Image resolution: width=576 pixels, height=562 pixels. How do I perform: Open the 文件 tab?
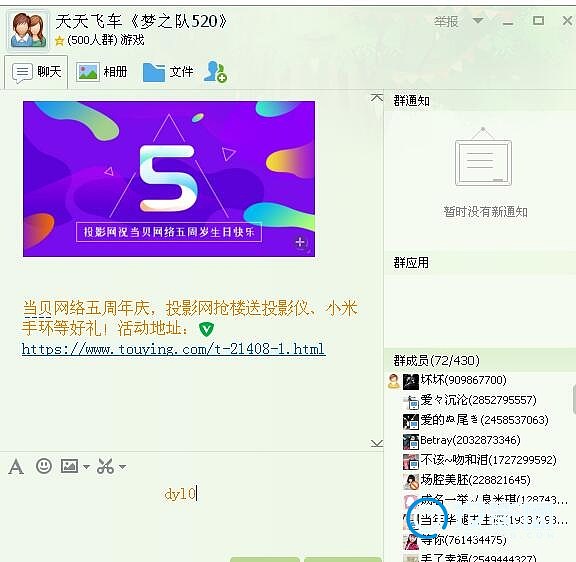168,72
